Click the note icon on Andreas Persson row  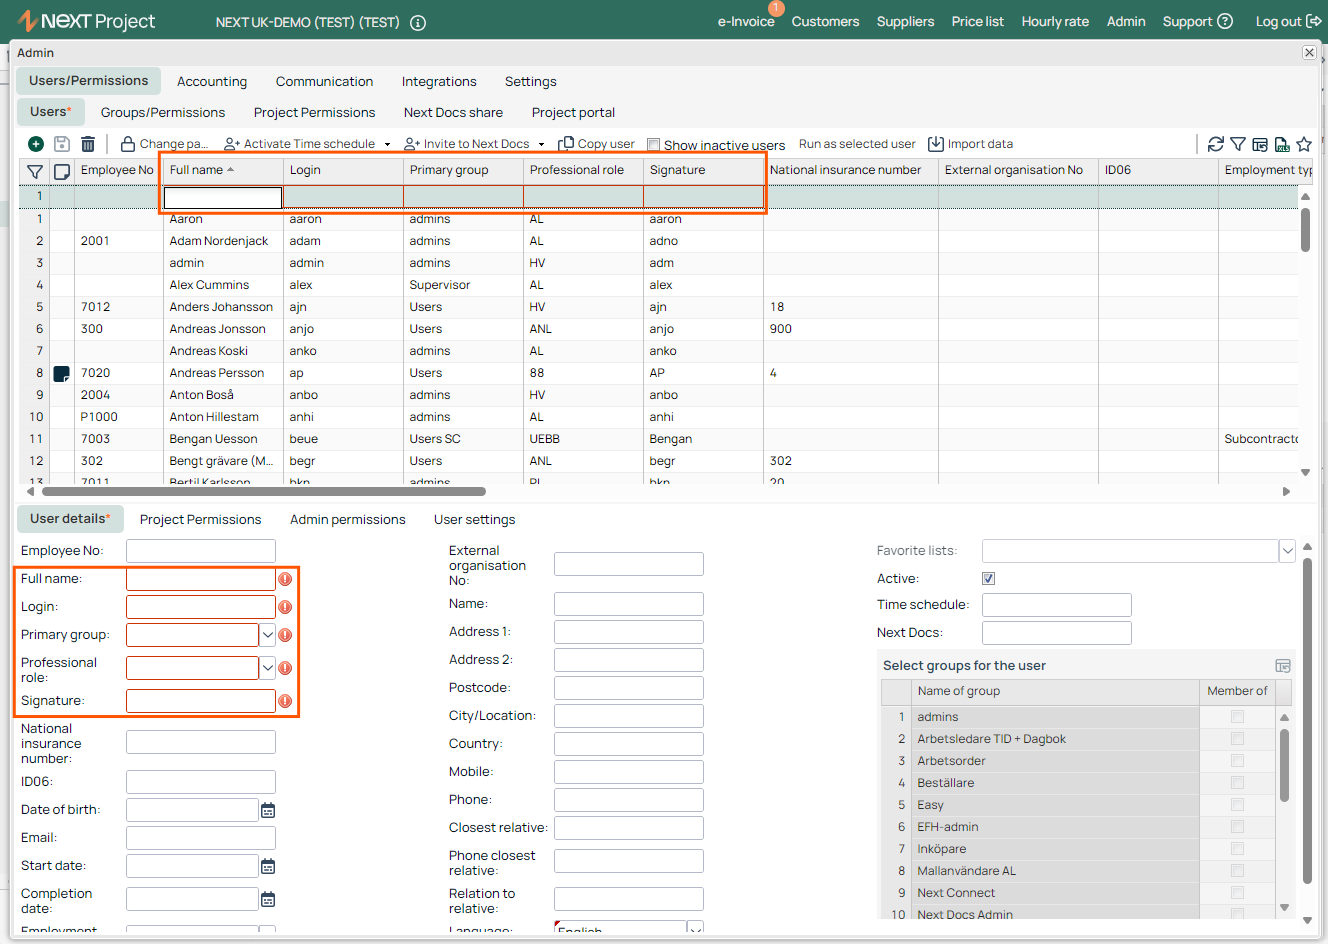[61, 373]
